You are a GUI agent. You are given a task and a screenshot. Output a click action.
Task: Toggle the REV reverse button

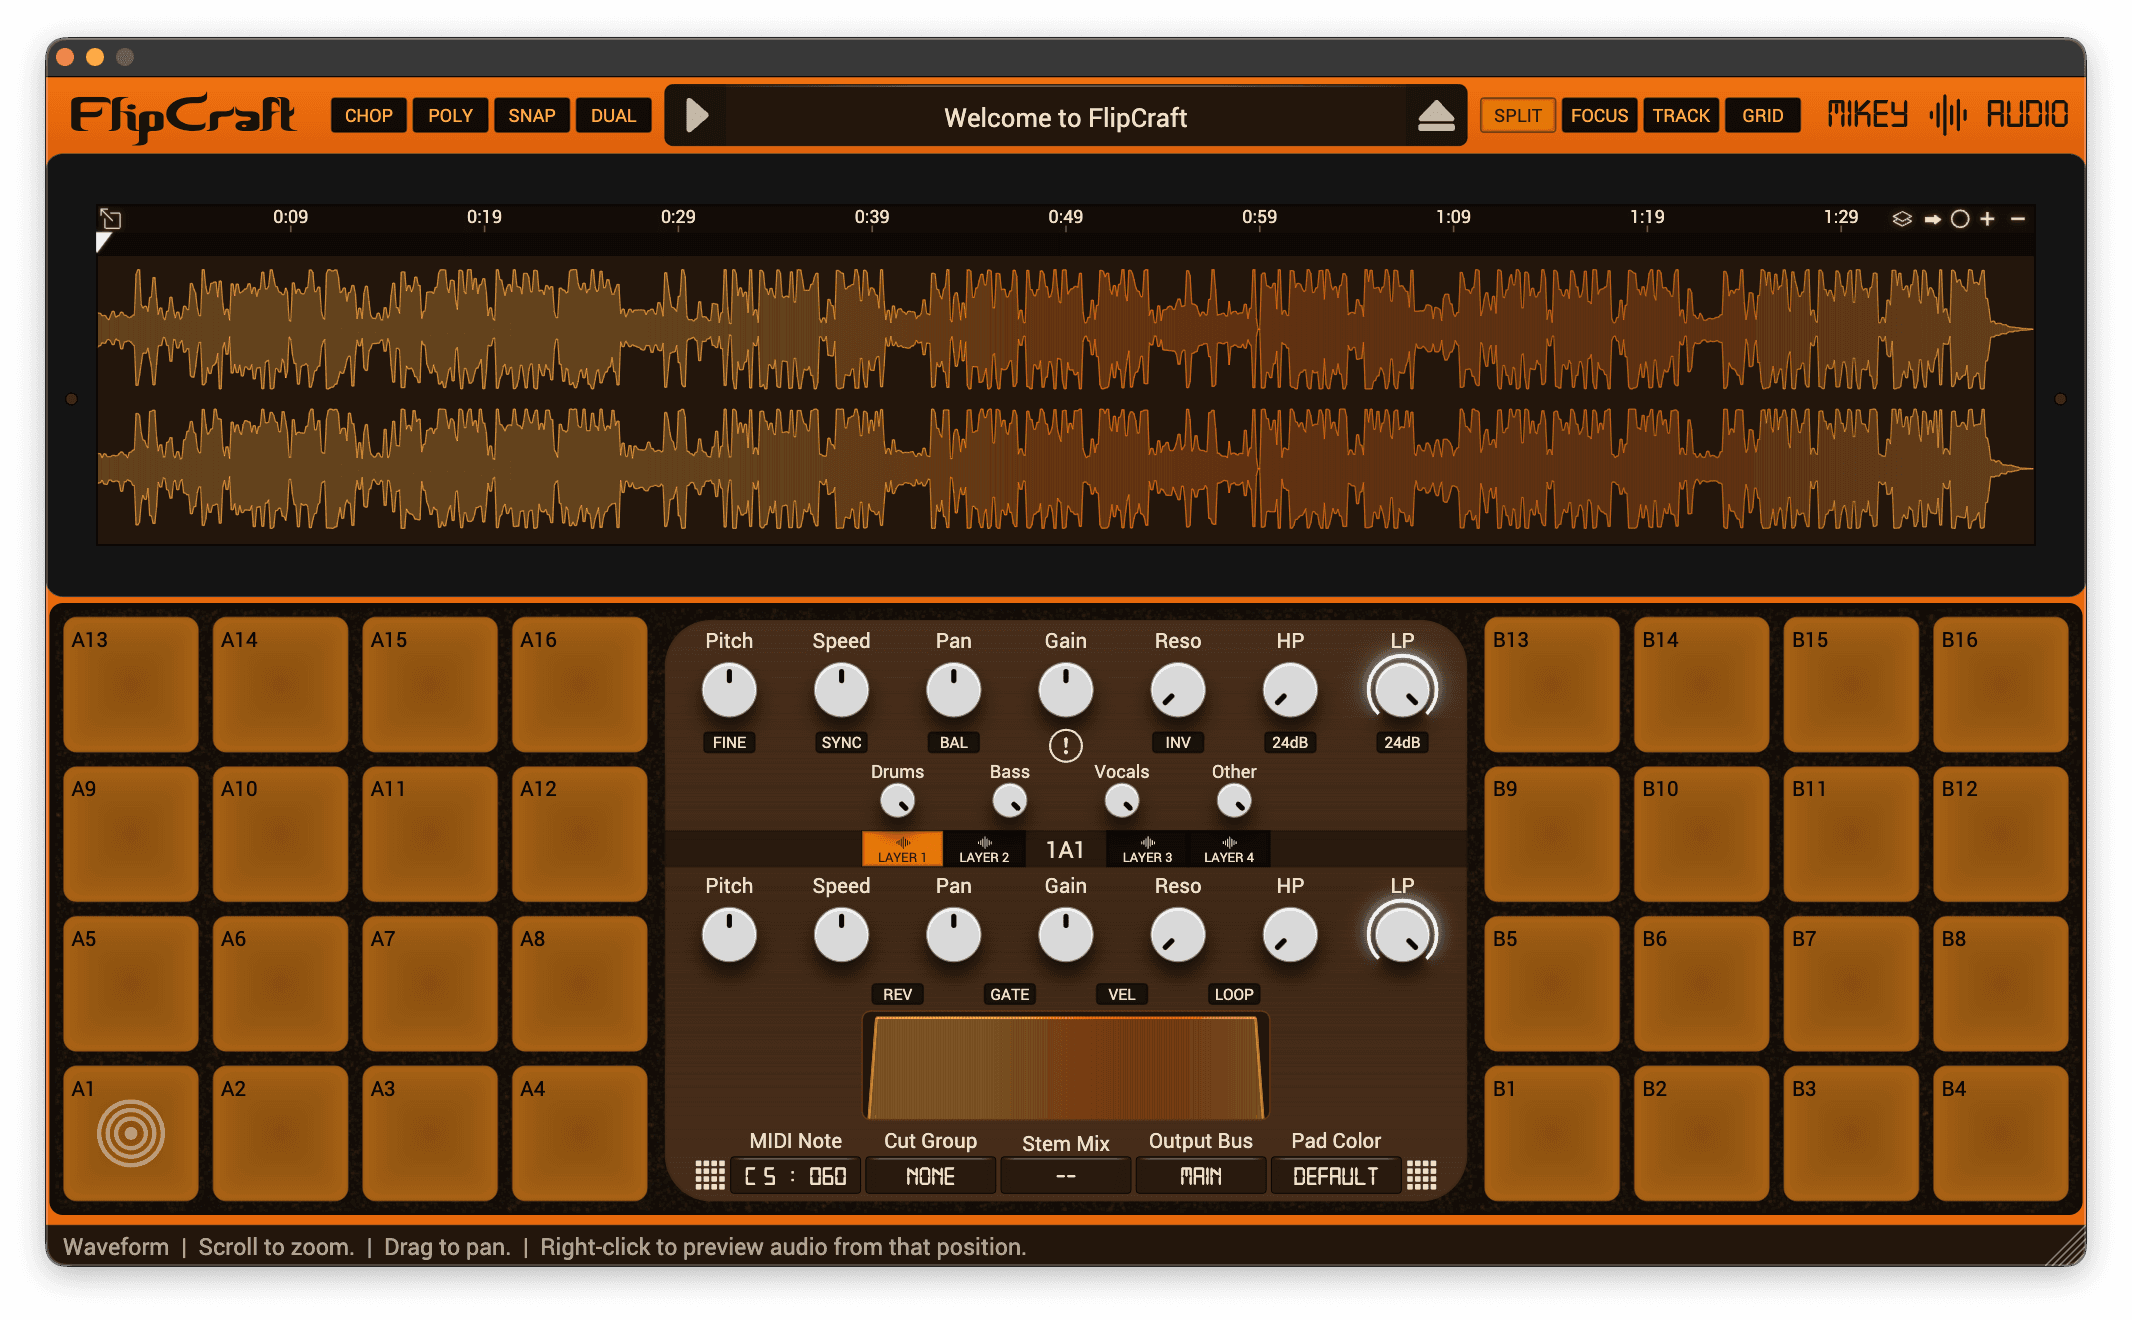pos(897,994)
